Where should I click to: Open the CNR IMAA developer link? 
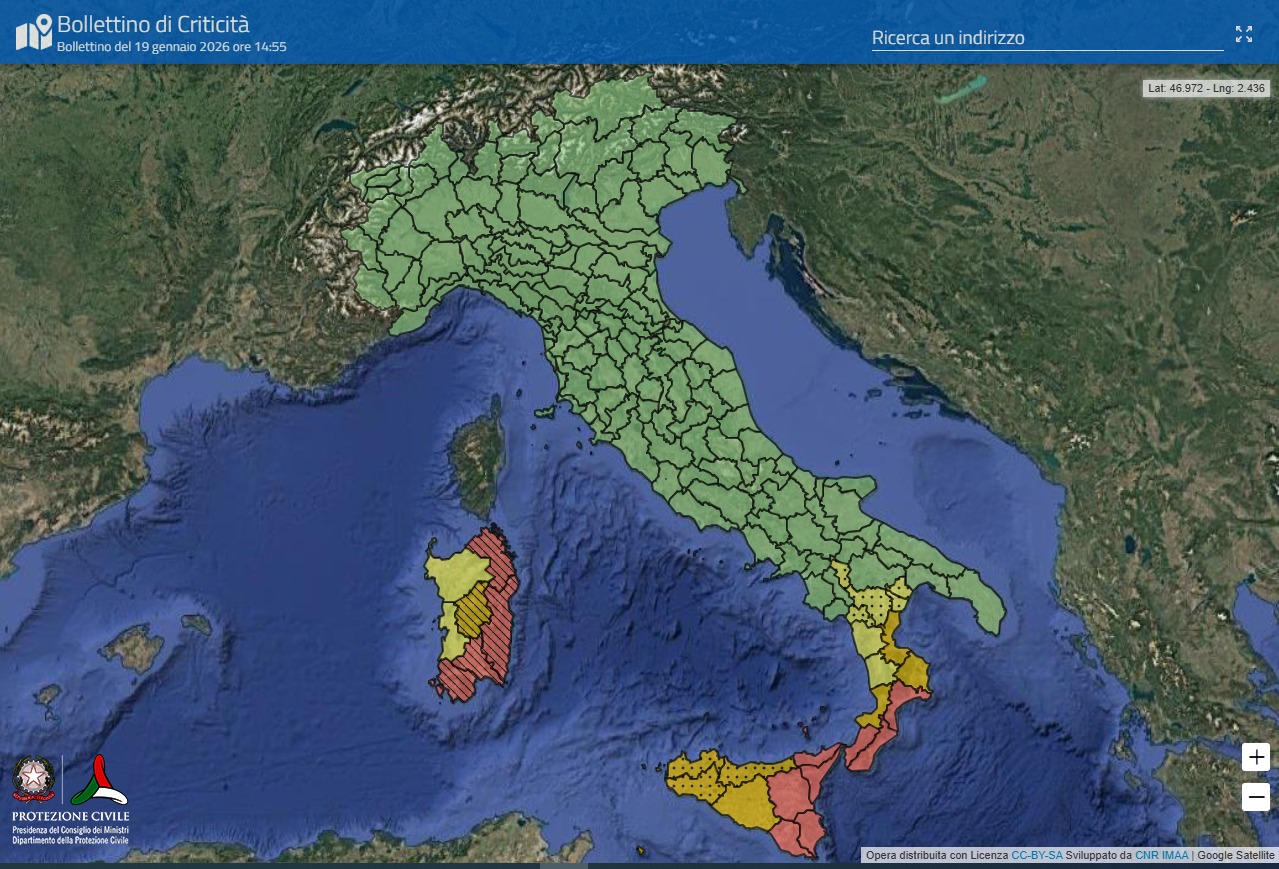(x=1159, y=855)
